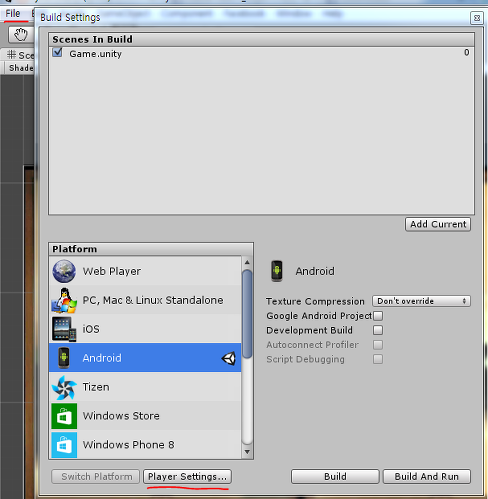Select the Web Player platform label
This screenshot has height=499, width=488.
click(112, 271)
